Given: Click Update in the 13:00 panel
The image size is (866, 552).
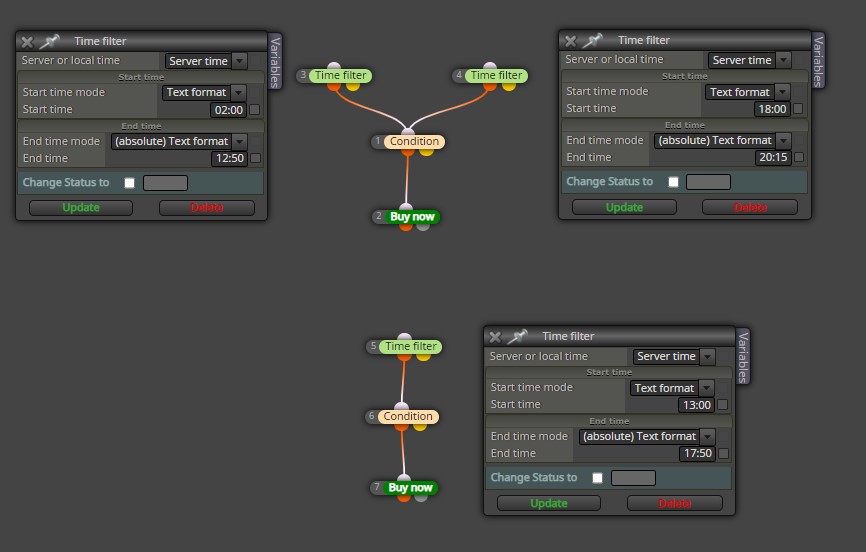Looking at the screenshot, I should pos(549,503).
